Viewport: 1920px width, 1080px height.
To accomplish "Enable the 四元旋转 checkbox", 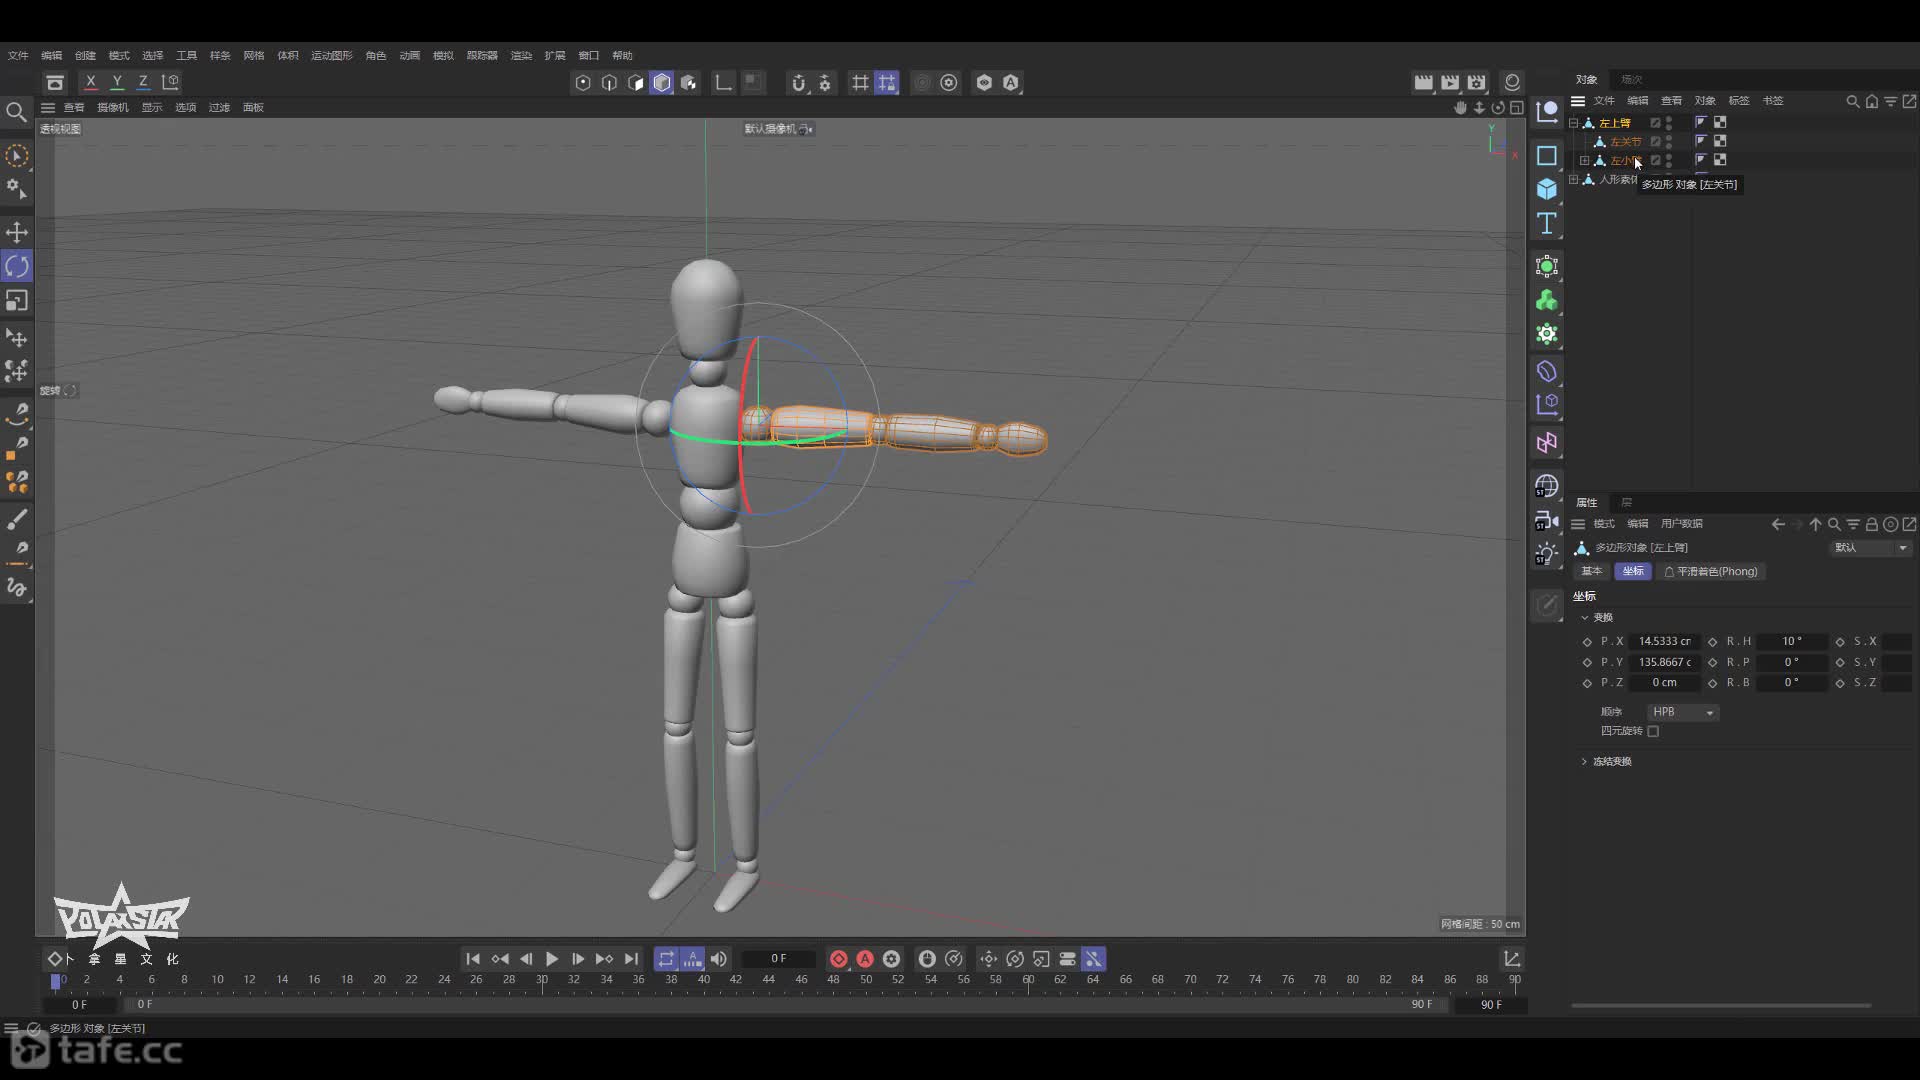I will 1653,731.
